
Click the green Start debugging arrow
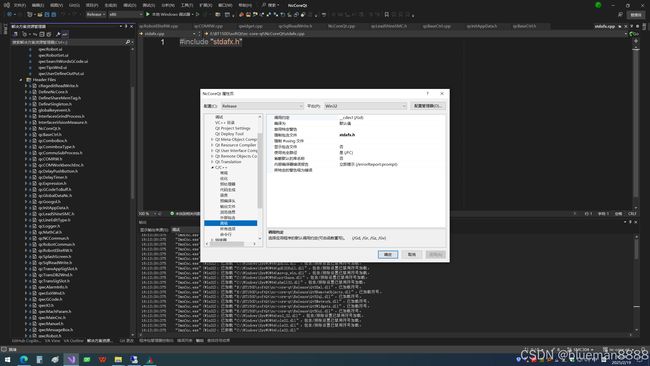pyautogui.click(x=148, y=15)
